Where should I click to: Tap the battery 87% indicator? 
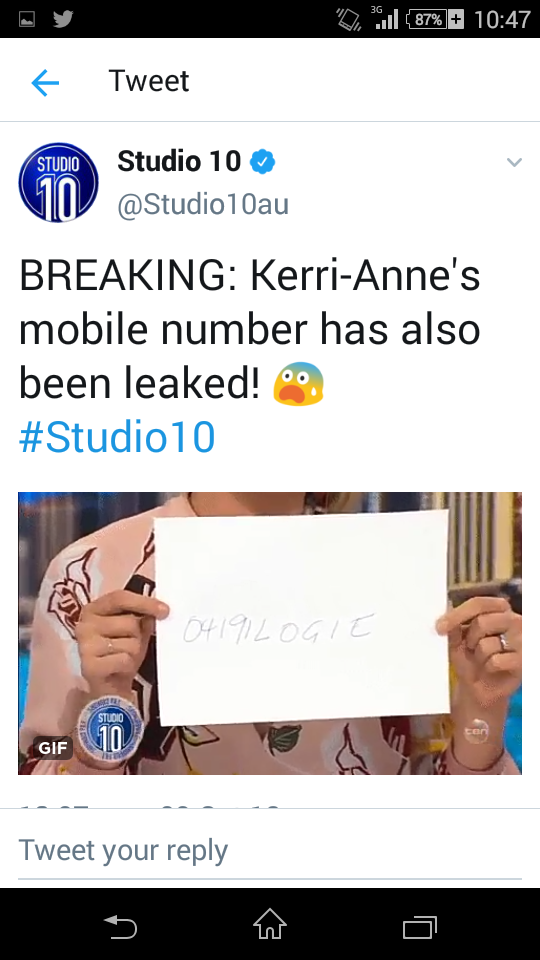click(x=435, y=20)
